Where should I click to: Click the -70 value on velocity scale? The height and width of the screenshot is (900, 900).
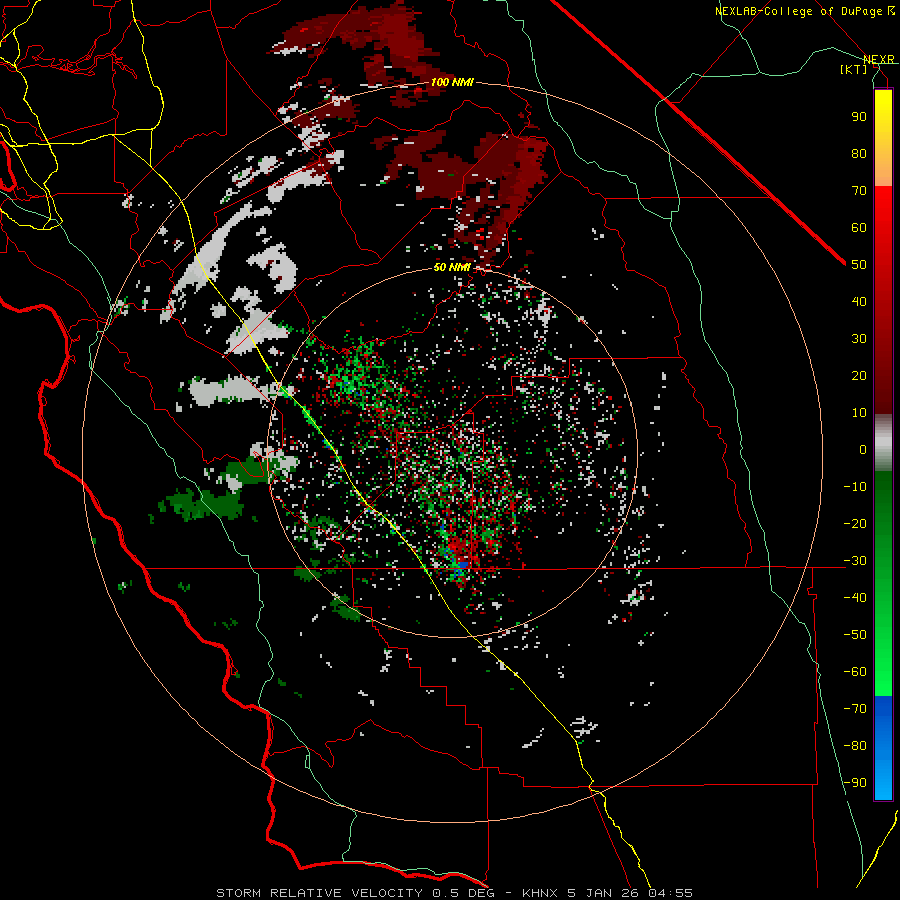[855, 709]
